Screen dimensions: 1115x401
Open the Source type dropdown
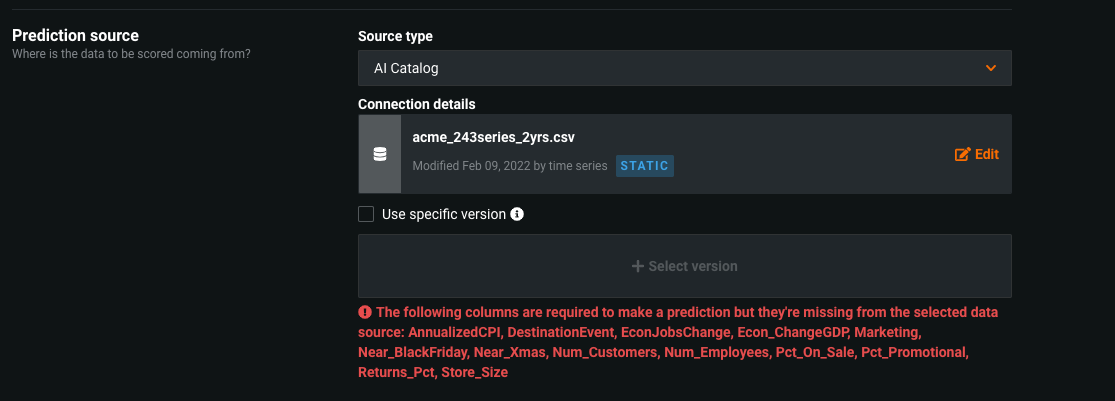[x=684, y=68]
